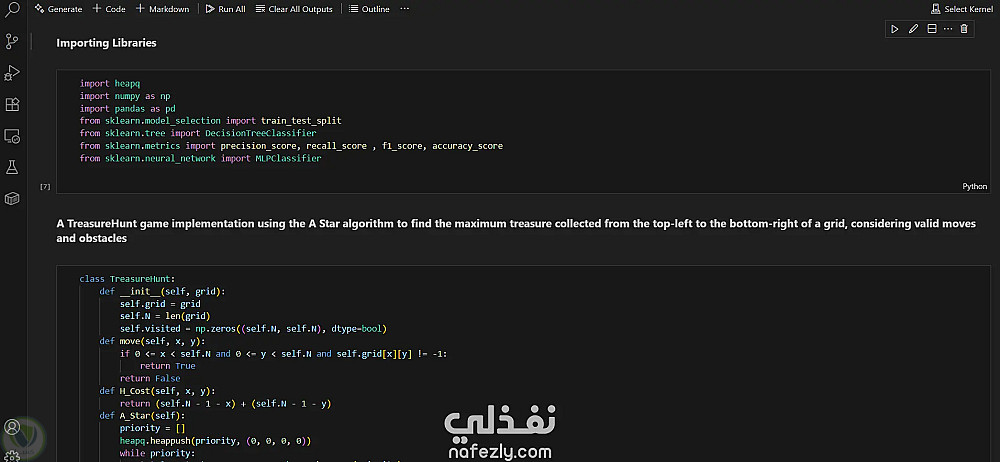This screenshot has height=462, width=1000.
Task: Click on 'precision_score' in metrics import
Action: click(258, 146)
